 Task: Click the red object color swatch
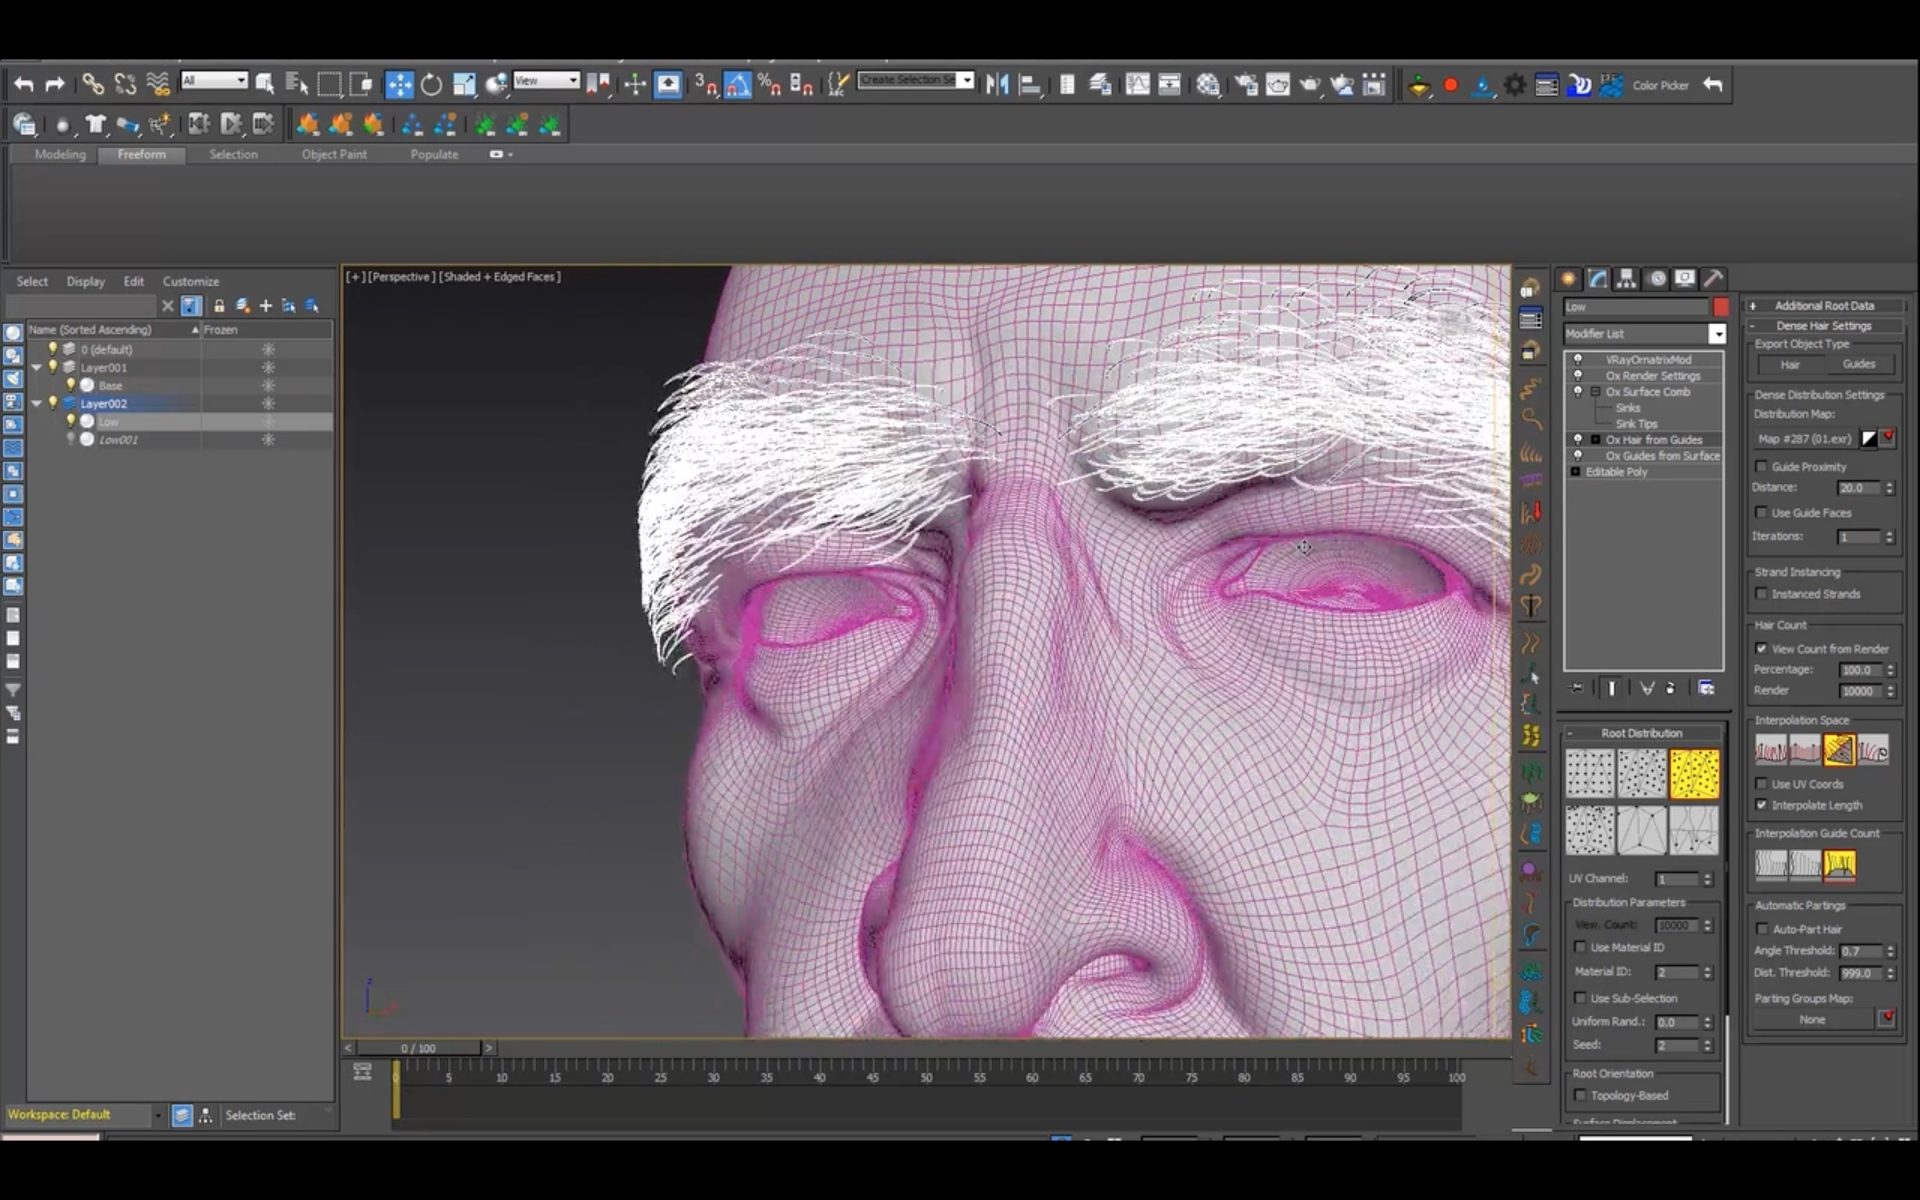pos(1720,307)
